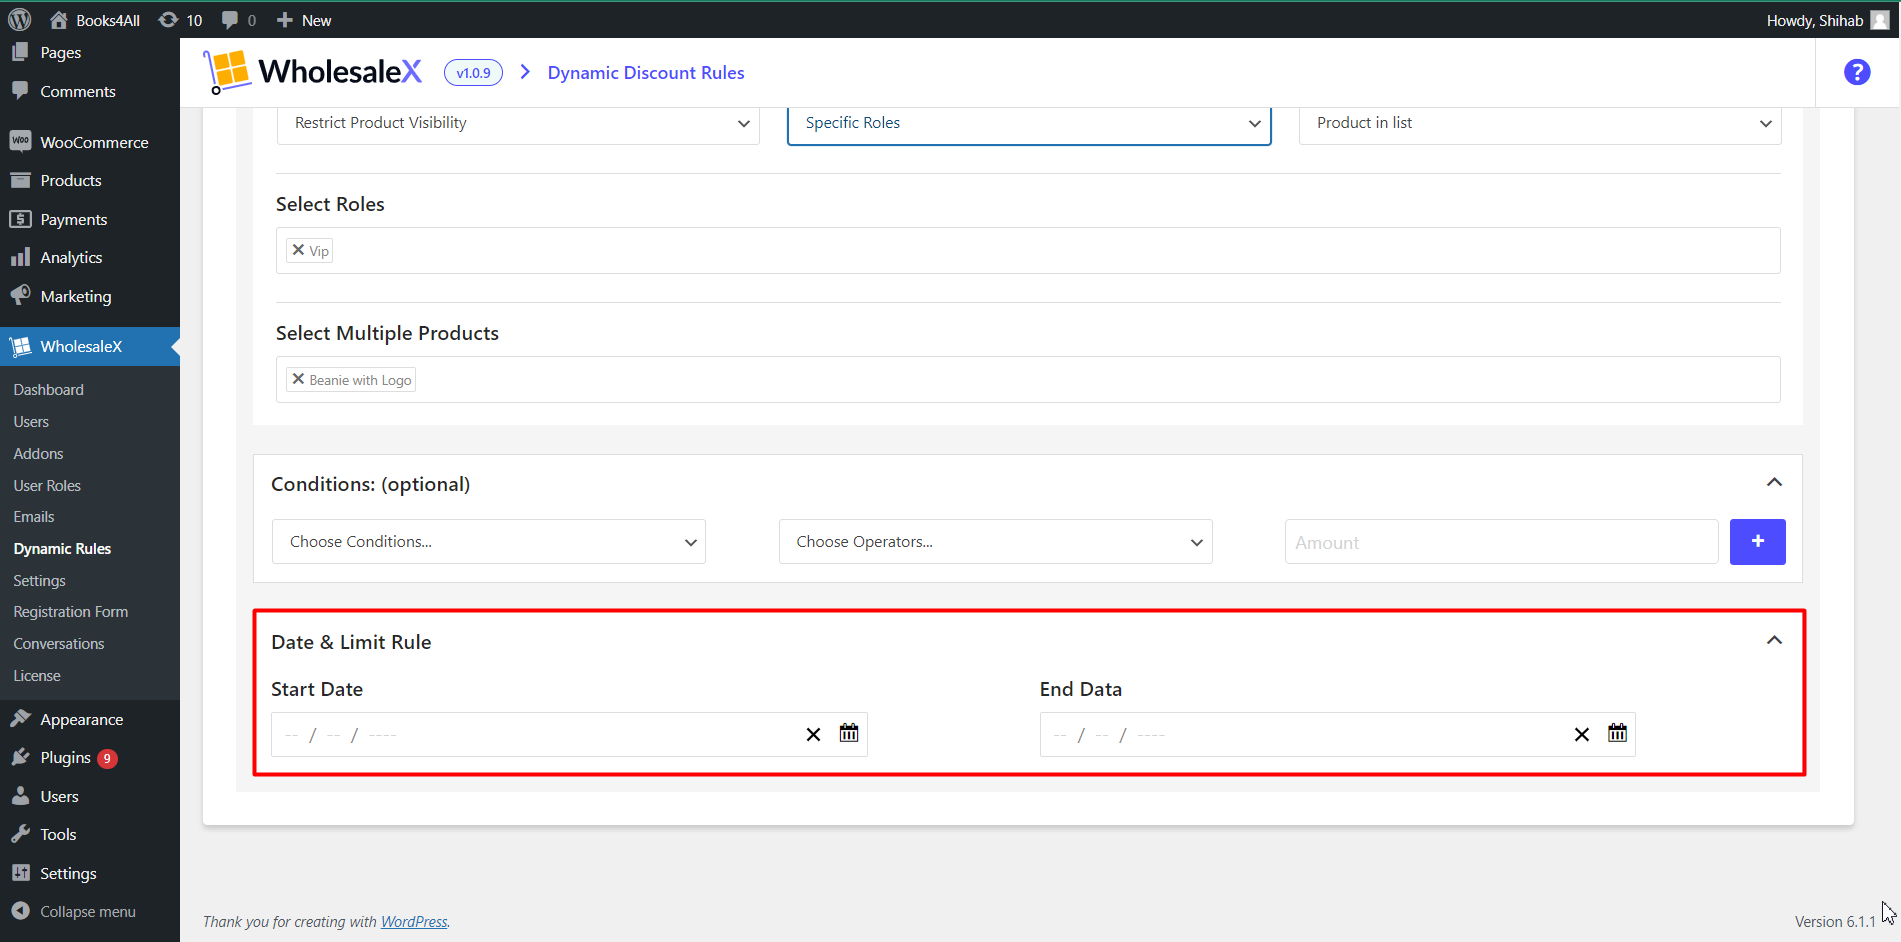1901x942 pixels.
Task: Open the updates icon showing 10
Action: point(169,20)
